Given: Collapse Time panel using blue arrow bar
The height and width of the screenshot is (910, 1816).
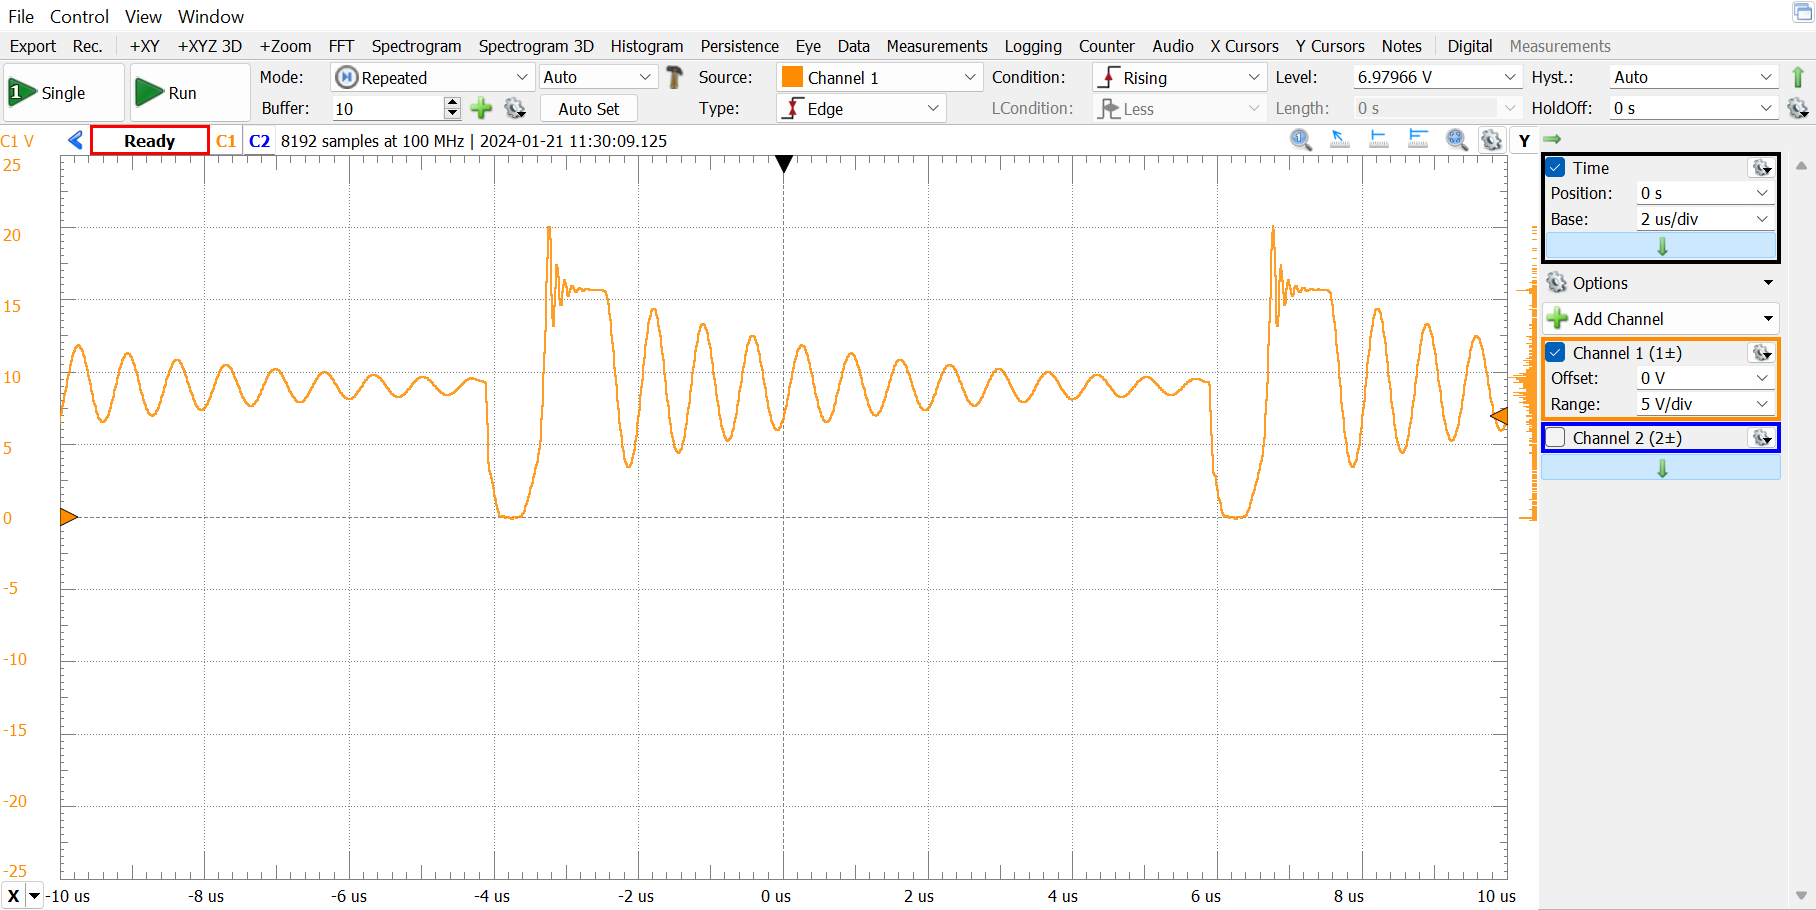Looking at the screenshot, I should point(1661,246).
